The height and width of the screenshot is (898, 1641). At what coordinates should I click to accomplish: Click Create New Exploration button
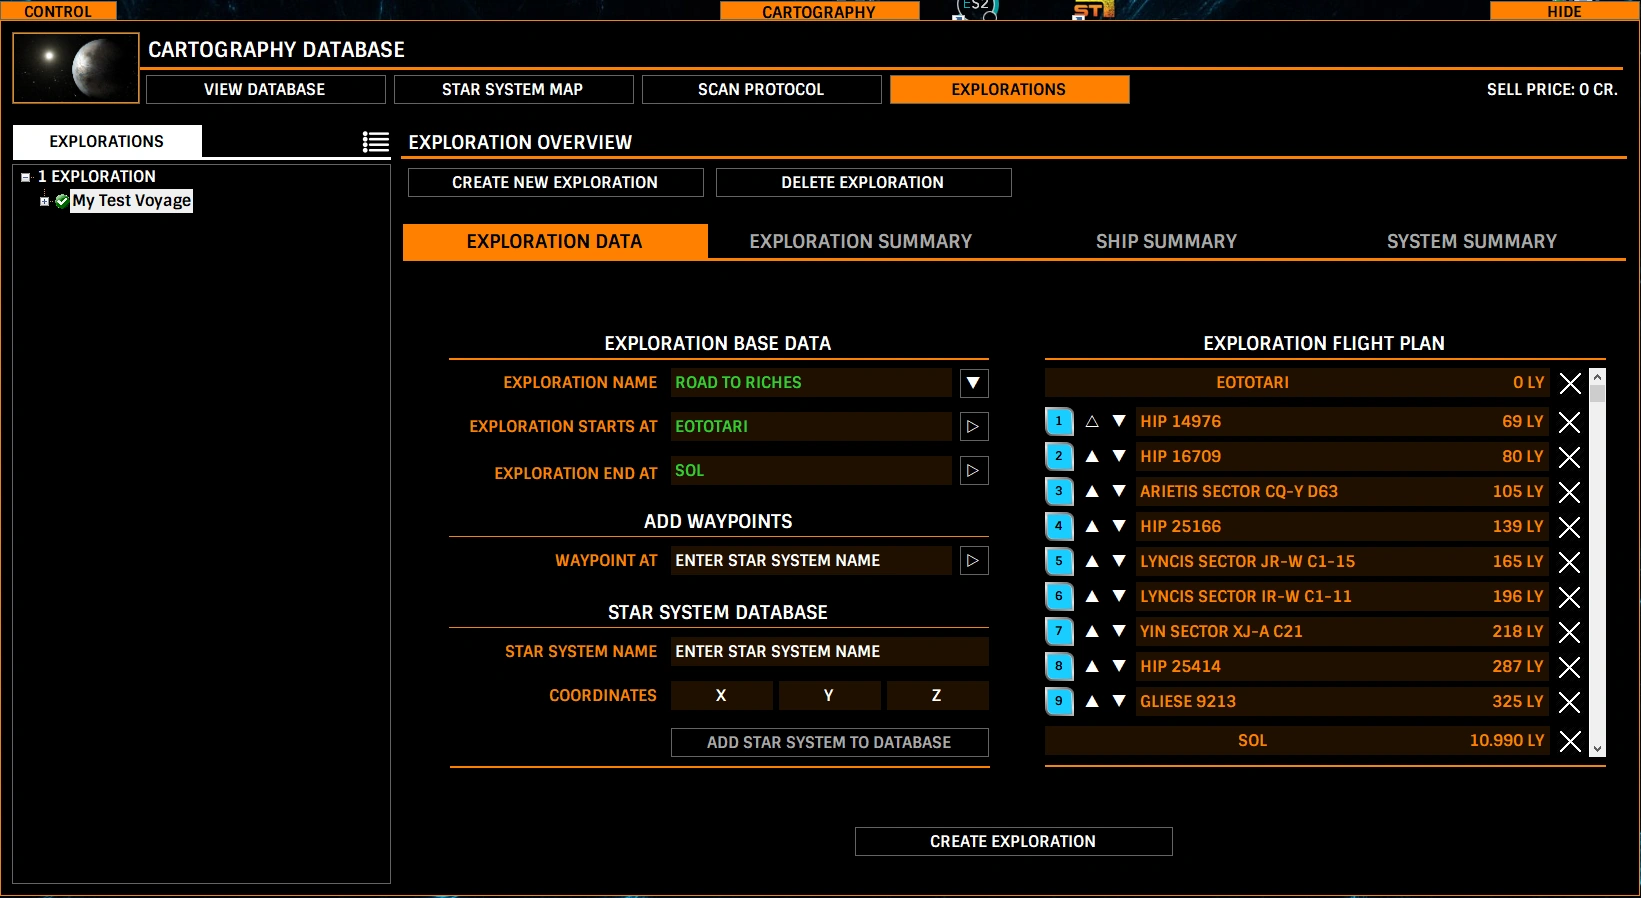(x=555, y=182)
